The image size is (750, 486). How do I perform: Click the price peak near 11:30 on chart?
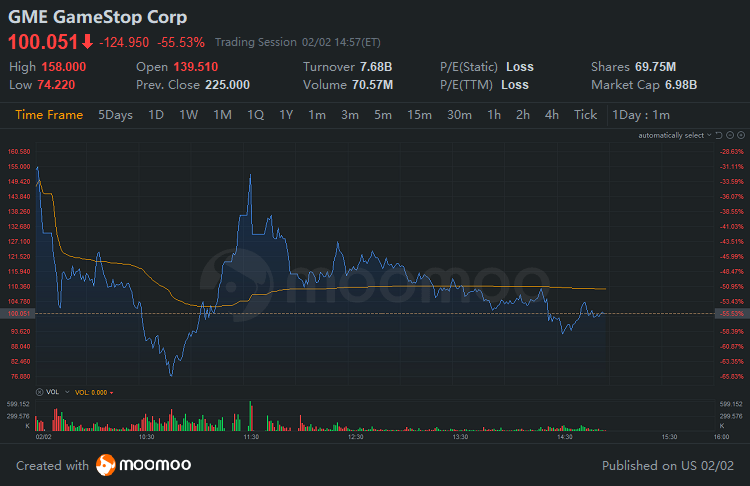[x=250, y=176]
